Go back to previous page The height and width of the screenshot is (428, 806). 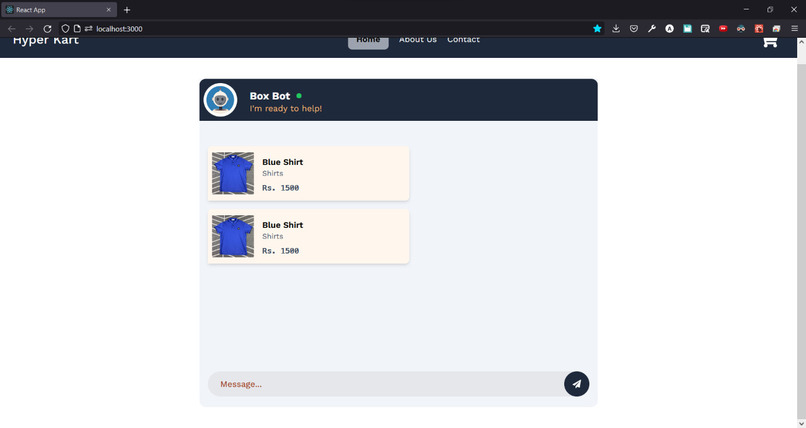(x=11, y=29)
